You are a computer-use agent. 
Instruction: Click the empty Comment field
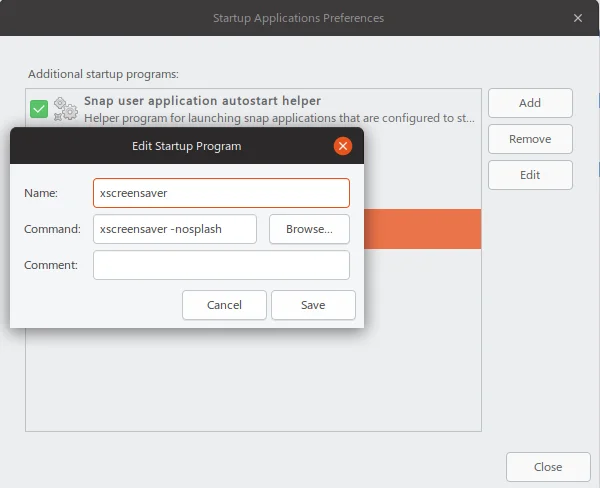pyautogui.click(x=221, y=265)
